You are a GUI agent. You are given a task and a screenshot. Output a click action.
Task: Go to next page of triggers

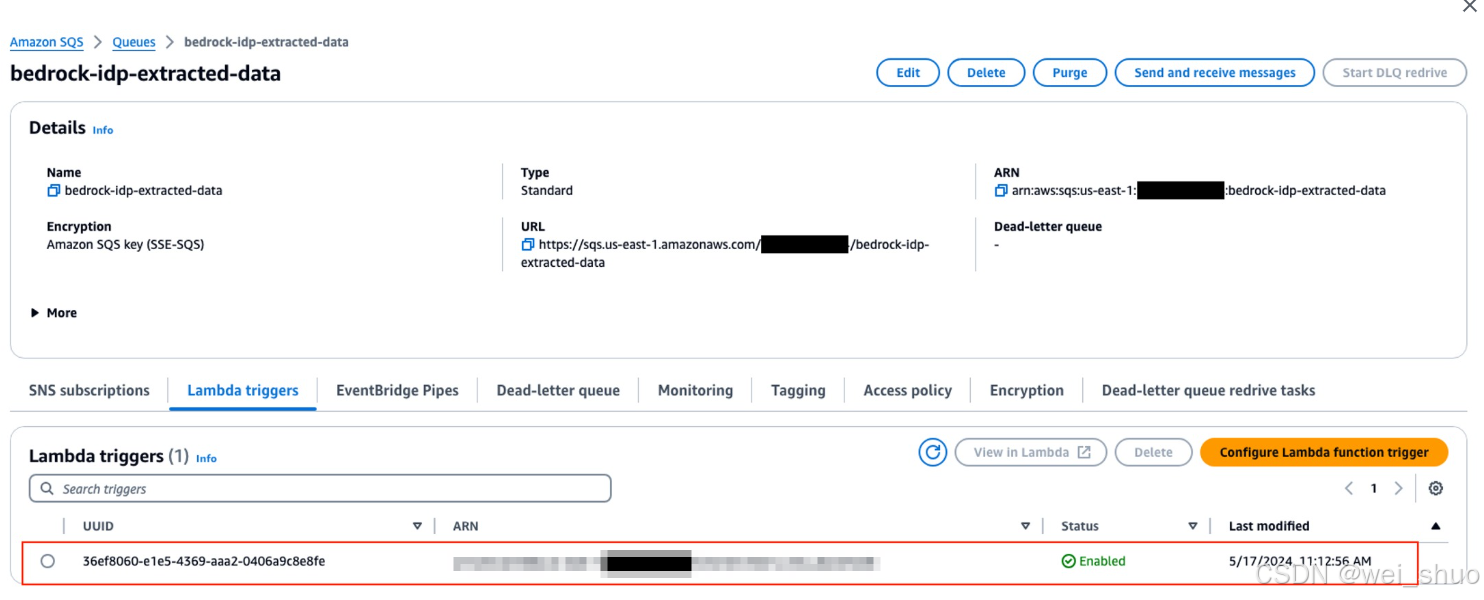1398,488
